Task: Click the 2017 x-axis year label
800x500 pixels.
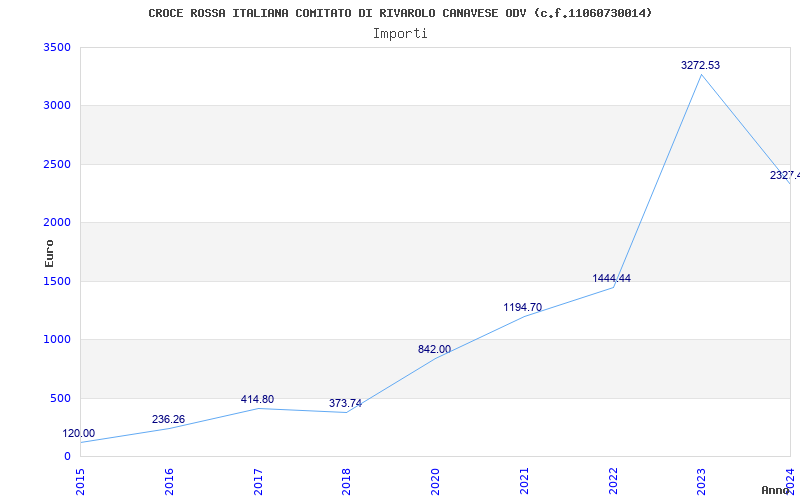Action: (x=258, y=482)
